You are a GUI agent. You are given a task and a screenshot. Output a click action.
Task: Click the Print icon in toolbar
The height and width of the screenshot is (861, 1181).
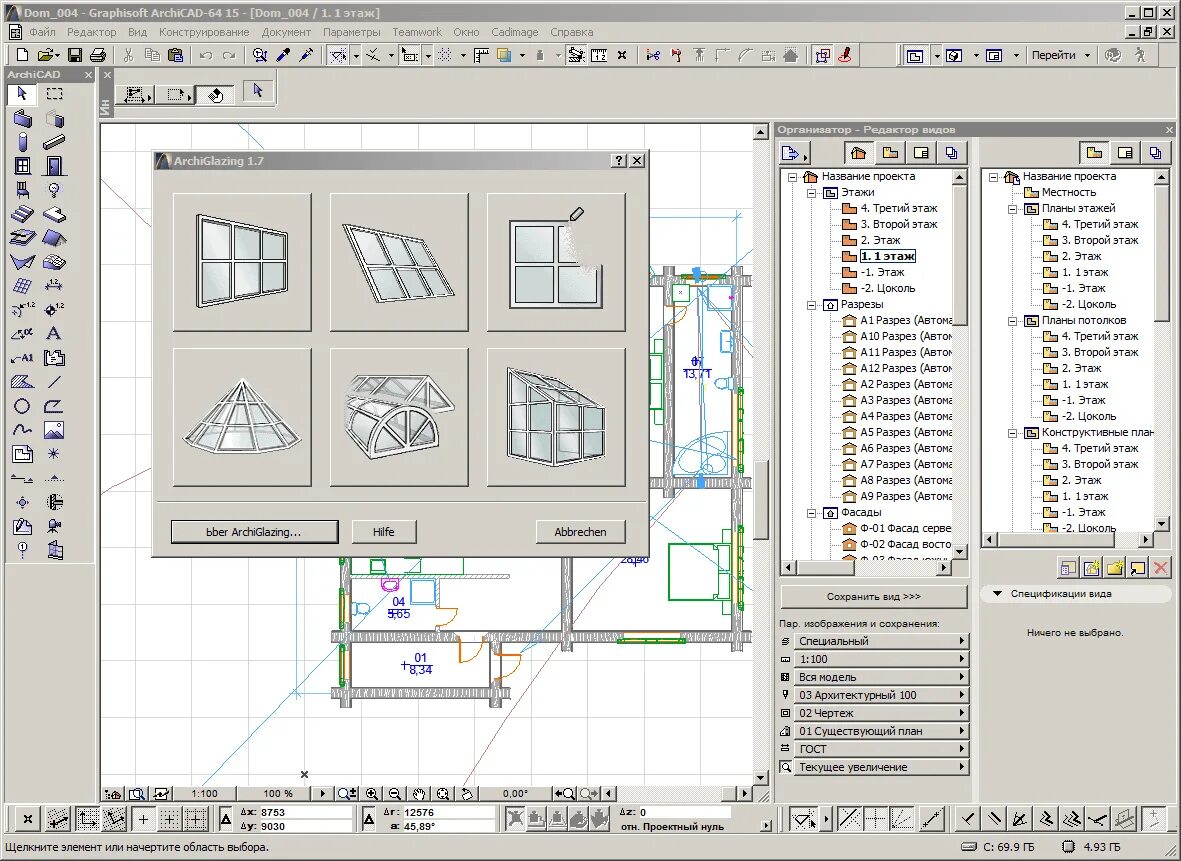pos(97,55)
